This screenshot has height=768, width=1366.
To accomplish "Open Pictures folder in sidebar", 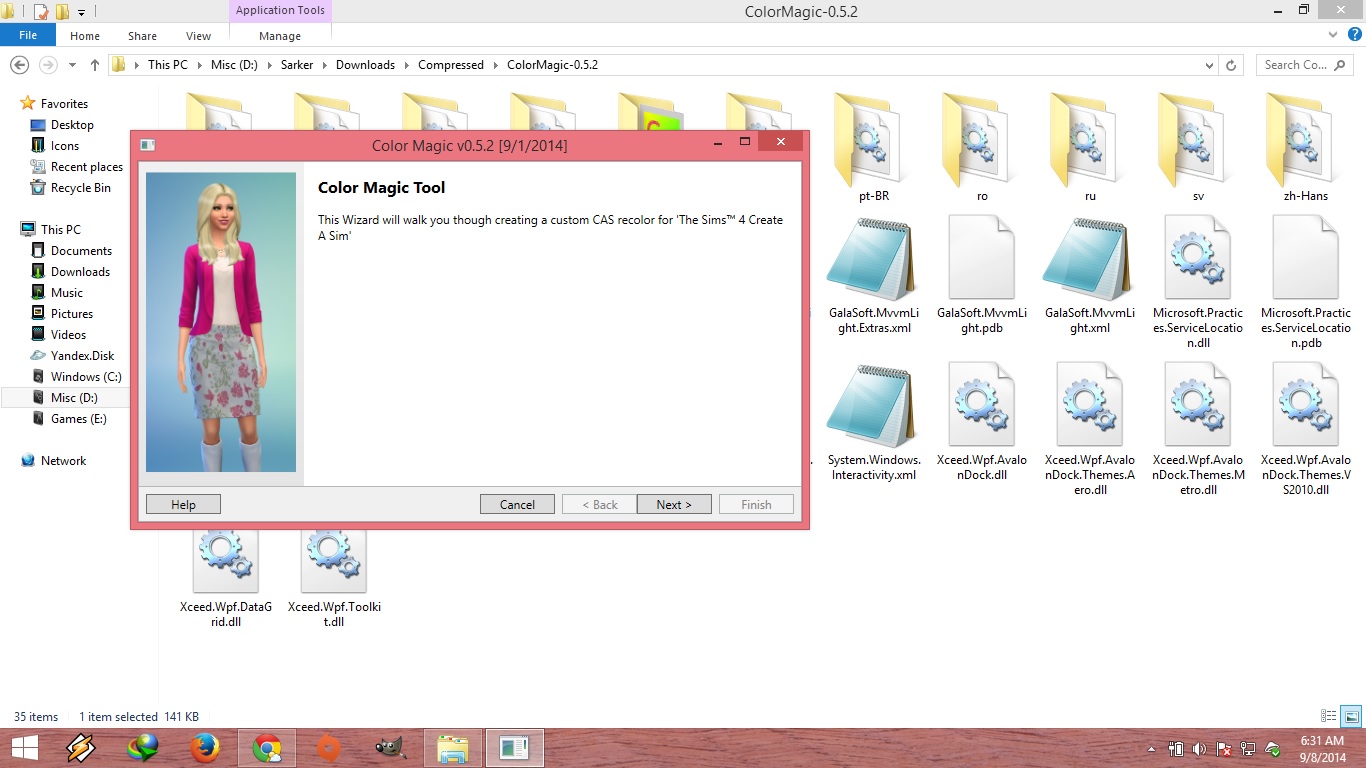I will click(72, 314).
